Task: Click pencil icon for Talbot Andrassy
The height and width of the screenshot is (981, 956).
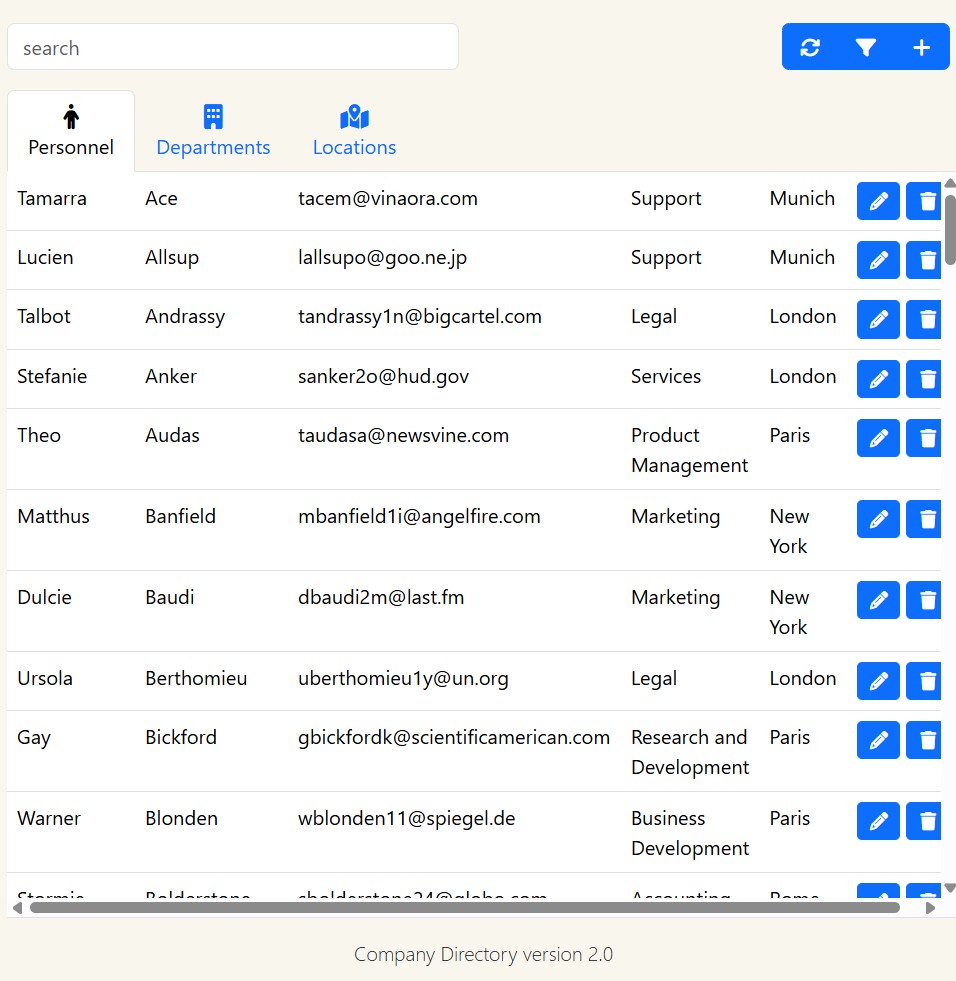Action: click(x=878, y=319)
